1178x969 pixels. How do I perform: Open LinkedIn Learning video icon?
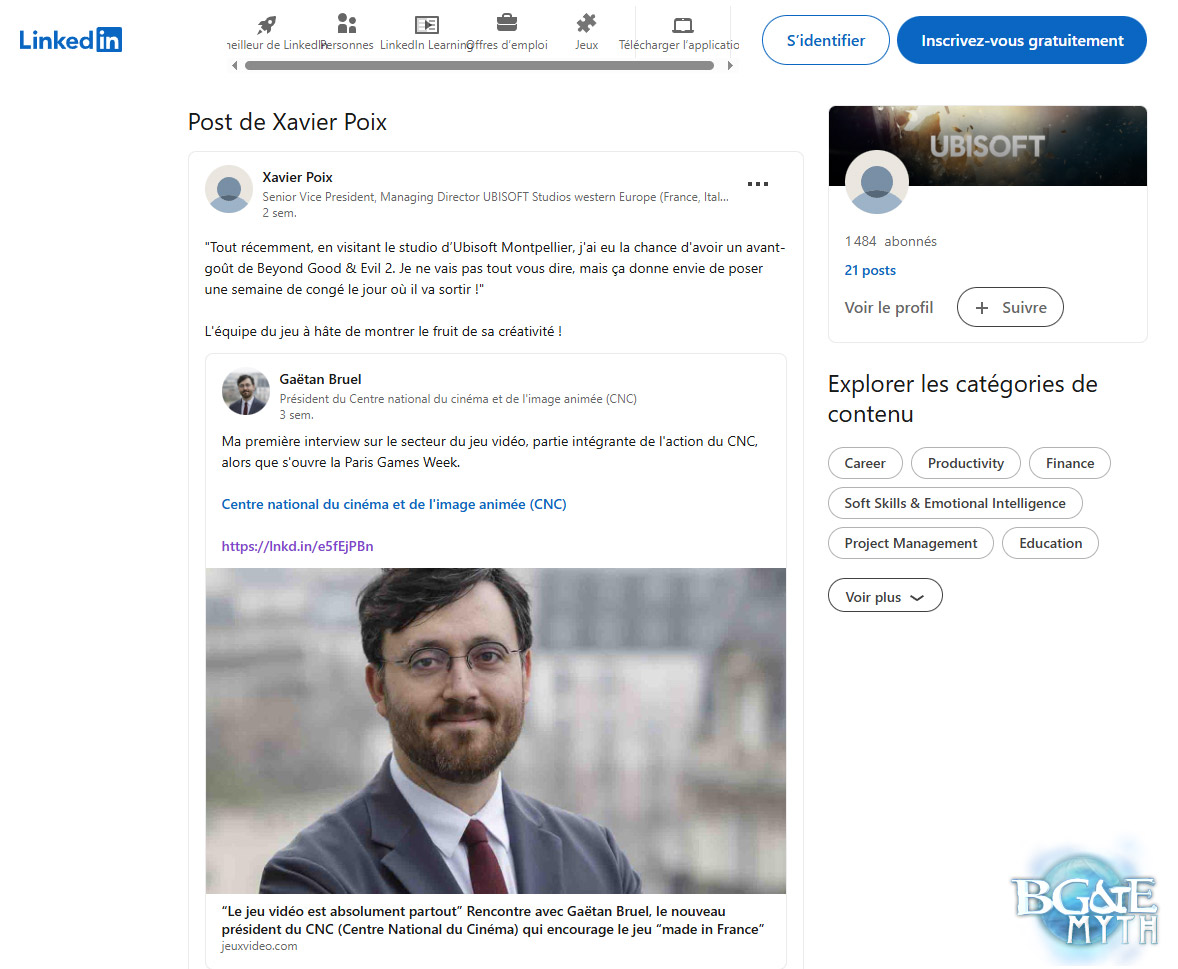pos(427,25)
